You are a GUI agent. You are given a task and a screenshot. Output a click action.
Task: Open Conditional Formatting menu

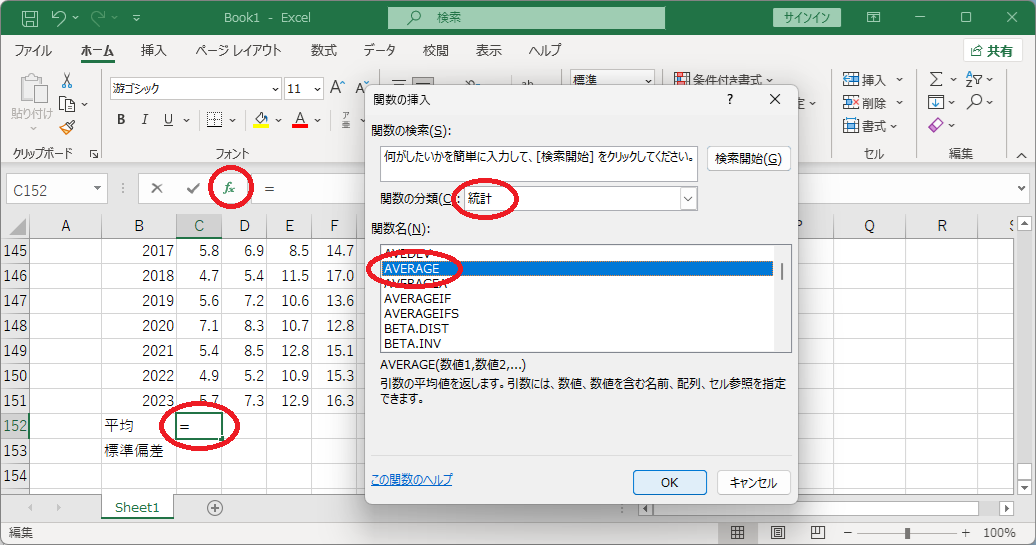tap(724, 79)
